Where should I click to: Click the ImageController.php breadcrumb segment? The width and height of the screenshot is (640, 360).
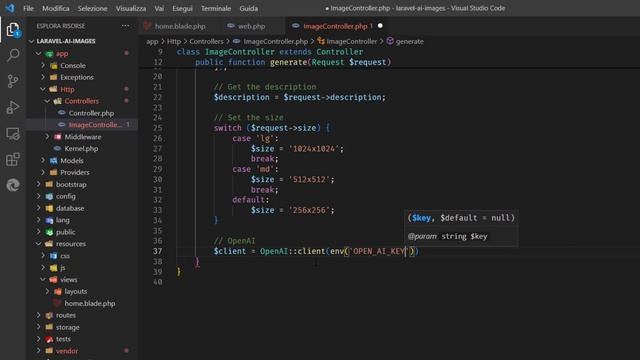click(x=276, y=41)
